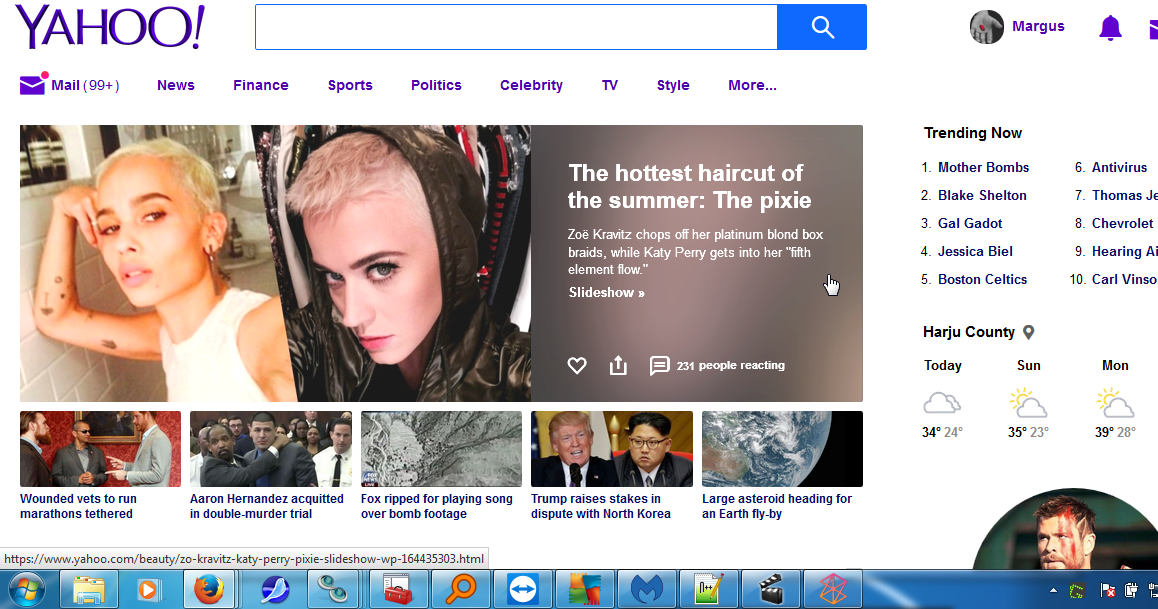This screenshot has height=609, width=1158.
Task: Open 'The hottest haircut of the summer' headline
Action: click(x=689, y=187)
